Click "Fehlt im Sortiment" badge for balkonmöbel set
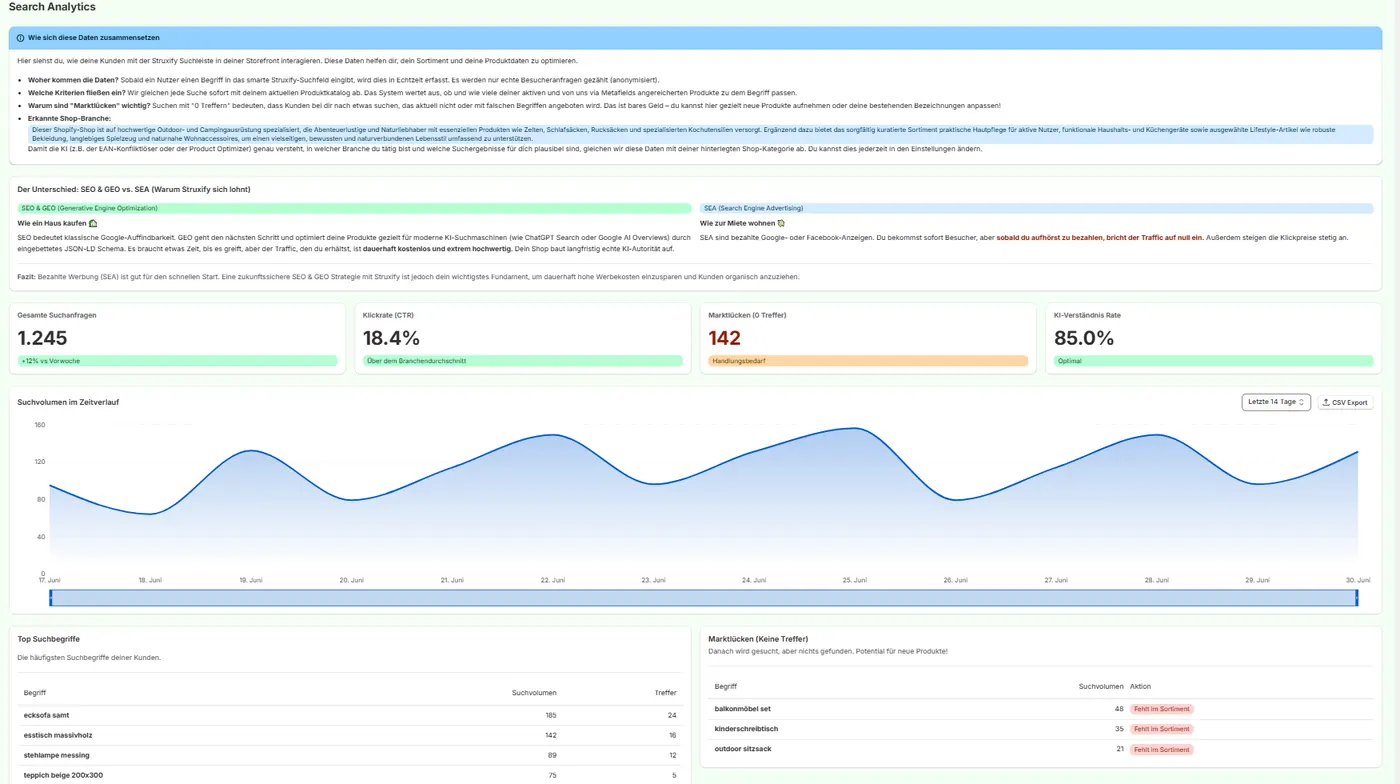The image size is (1400, 784). [1162, 709]
